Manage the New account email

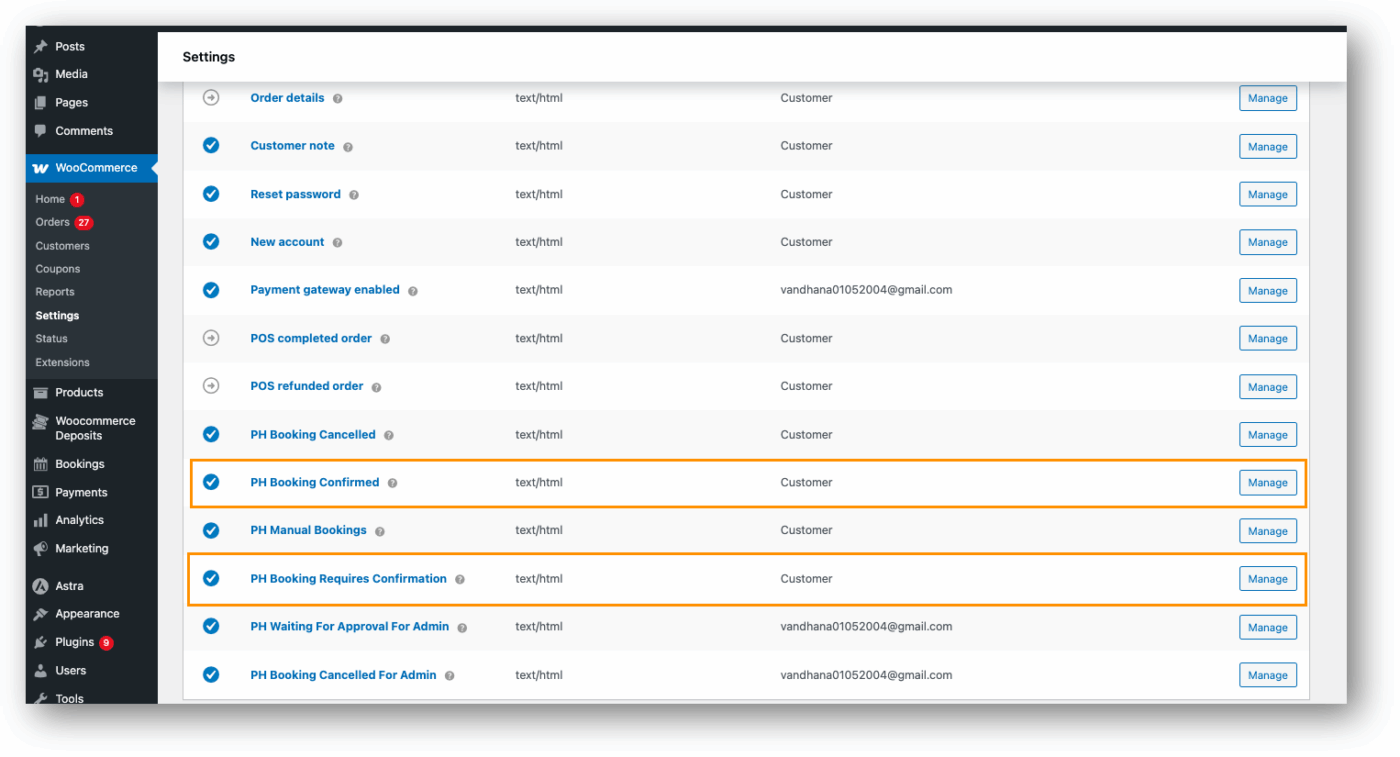[x=1268, y=242]
